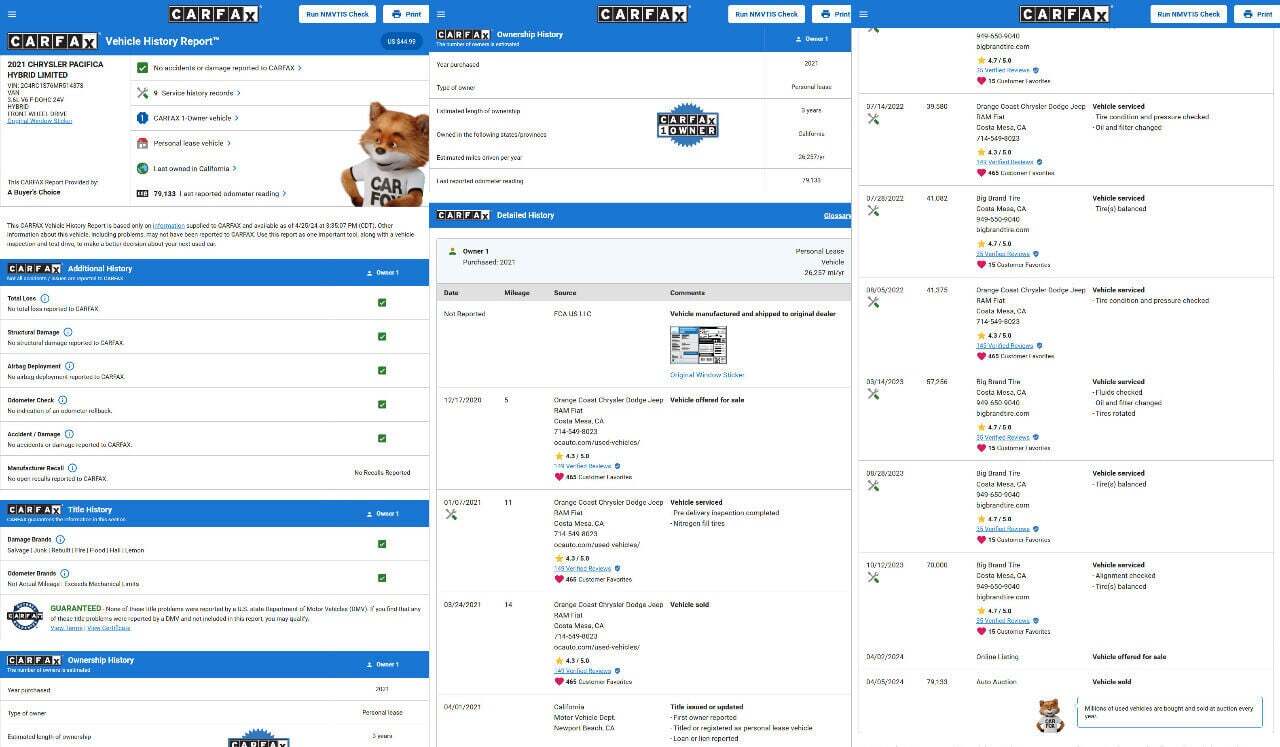Click the Print button in the left panel
This screenshot has width=1280, height=747.
[406, 14]
